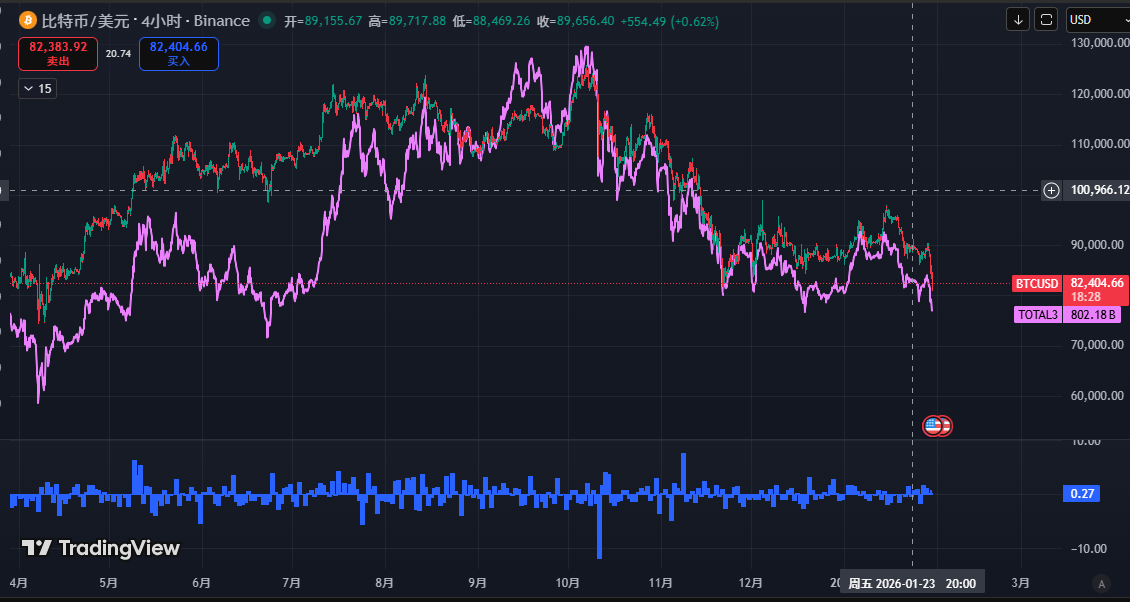Click the 10月 label on time axis

tap(568, 583)
